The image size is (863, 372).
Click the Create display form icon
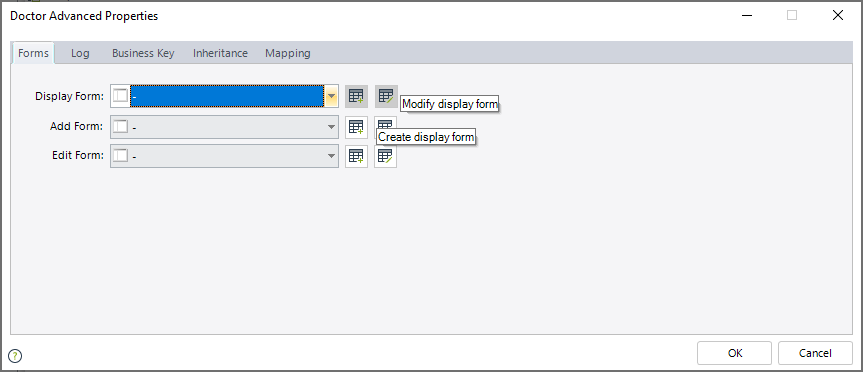pyautogui.click(x=356, y=96)
